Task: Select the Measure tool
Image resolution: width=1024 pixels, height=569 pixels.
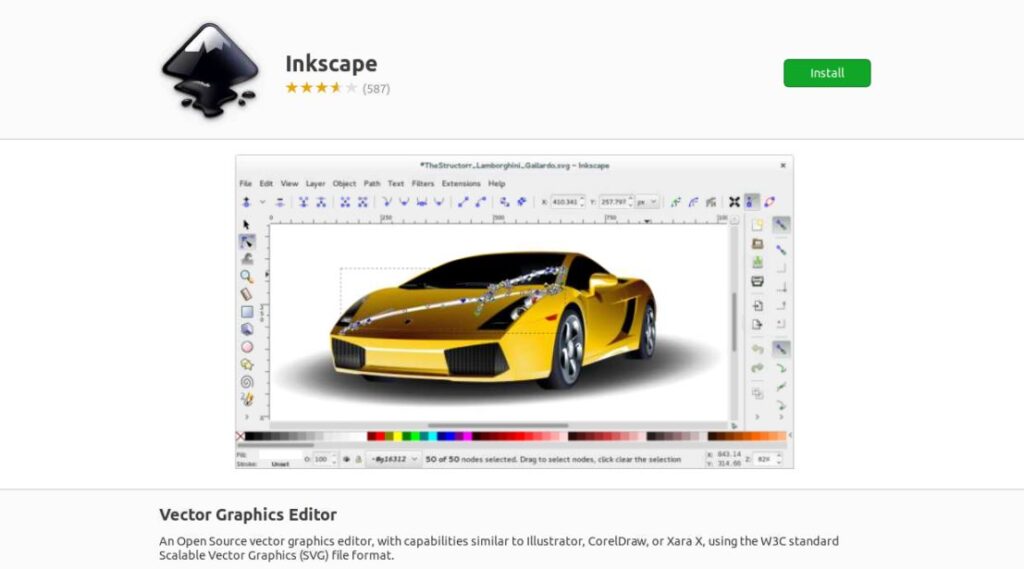Action: tap(246, 294)
